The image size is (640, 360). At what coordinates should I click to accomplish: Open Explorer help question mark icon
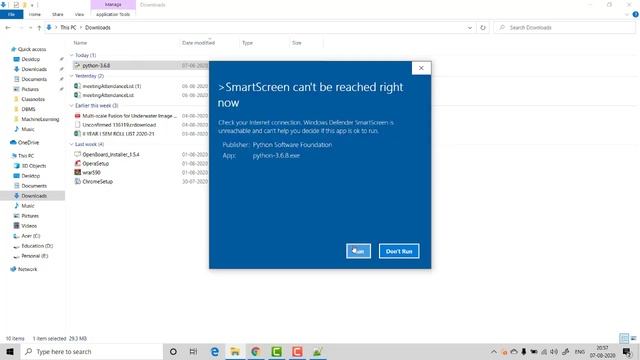636,14
